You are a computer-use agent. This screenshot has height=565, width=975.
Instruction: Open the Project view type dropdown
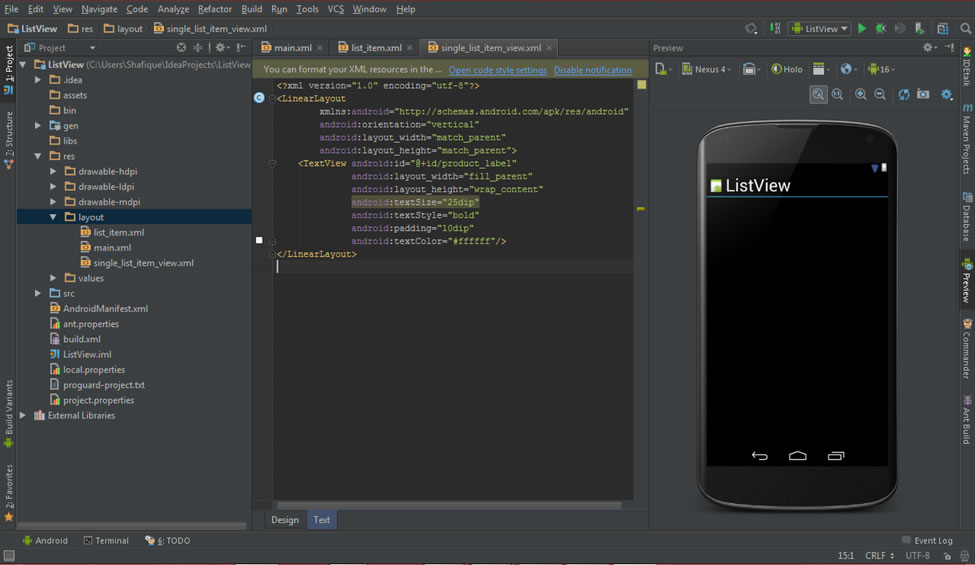(60, 48)
